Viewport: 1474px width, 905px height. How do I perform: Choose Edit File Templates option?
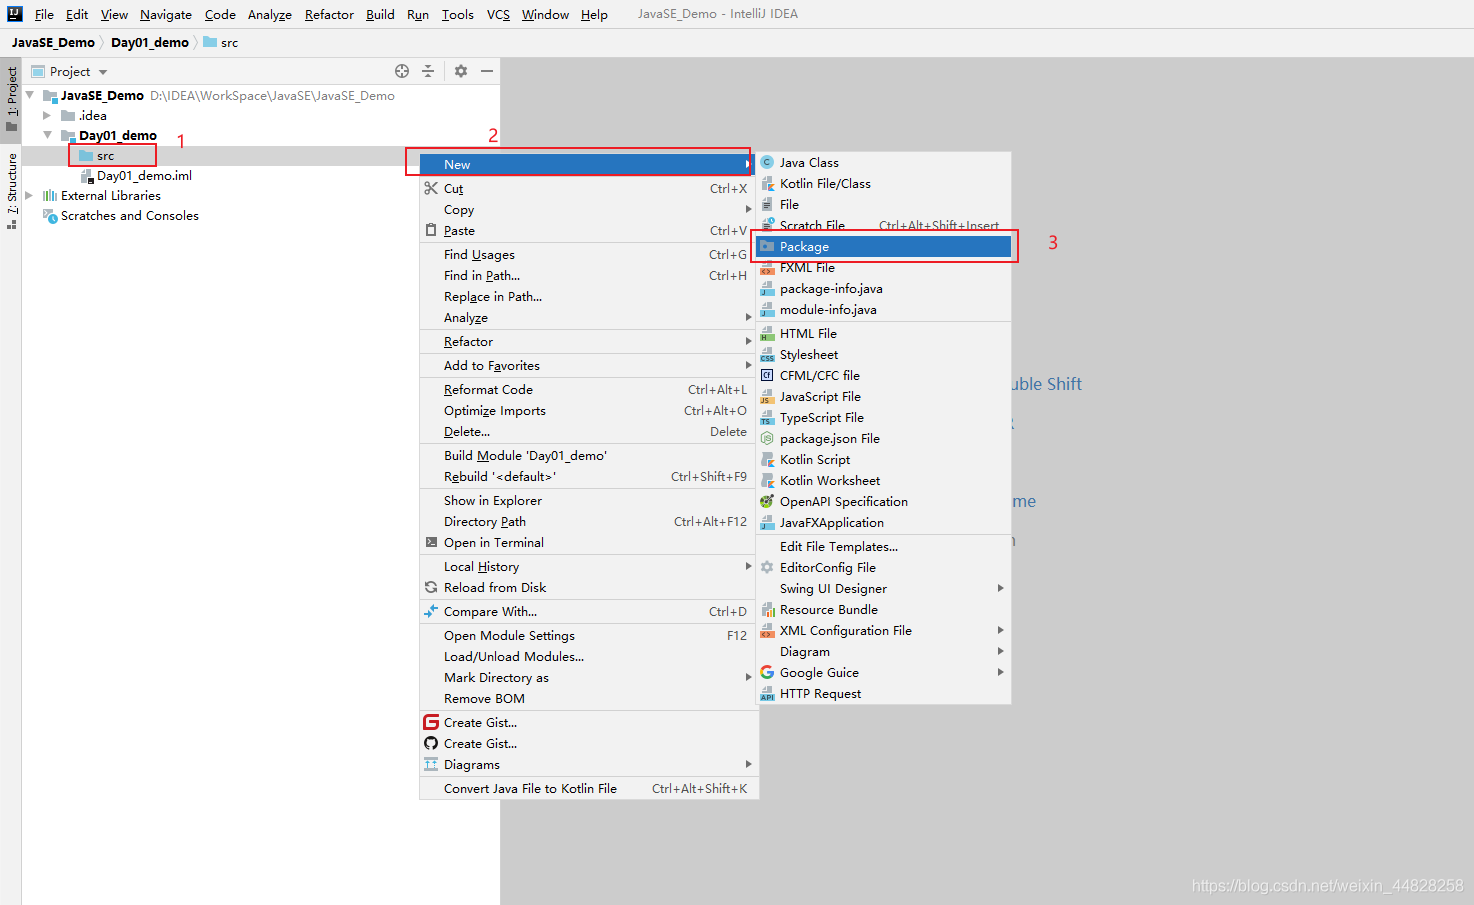pos(884,546)
